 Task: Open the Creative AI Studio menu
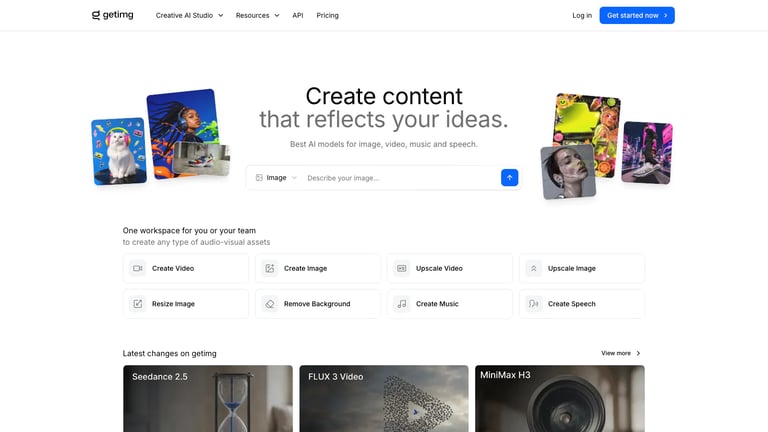click(190, 15)
